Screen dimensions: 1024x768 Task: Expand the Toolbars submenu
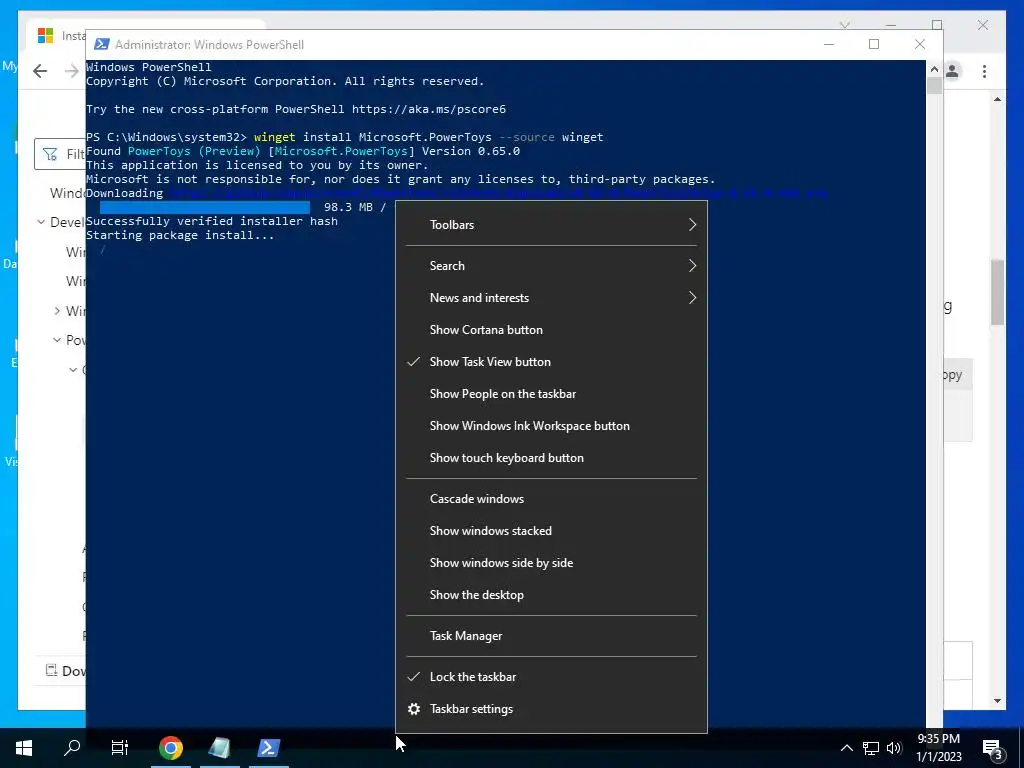(551, 225)
